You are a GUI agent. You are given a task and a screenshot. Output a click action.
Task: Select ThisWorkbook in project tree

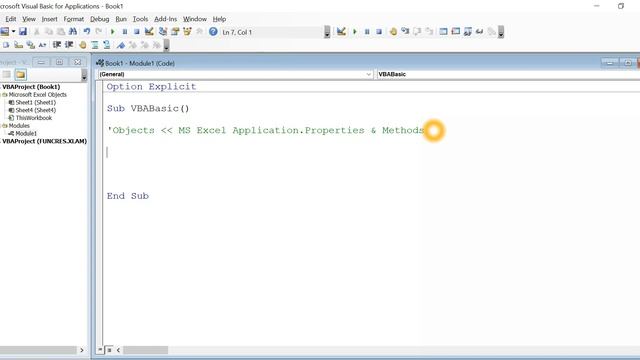click(33, 118)
